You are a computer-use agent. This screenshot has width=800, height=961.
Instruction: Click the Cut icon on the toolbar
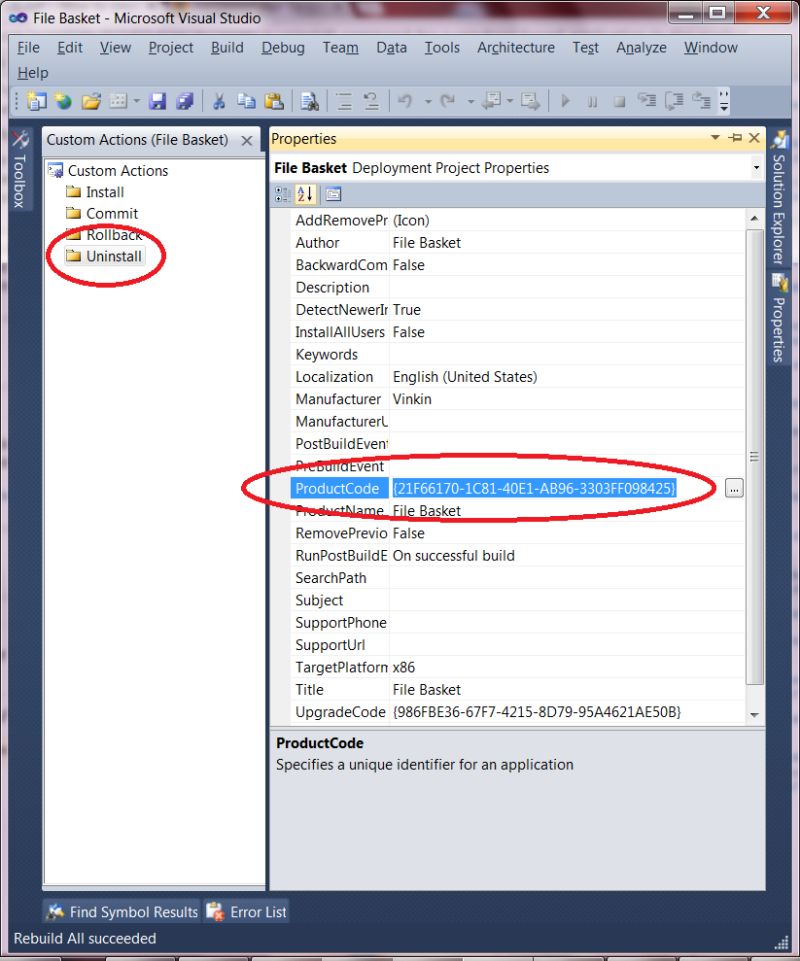[x=218, y=100]
